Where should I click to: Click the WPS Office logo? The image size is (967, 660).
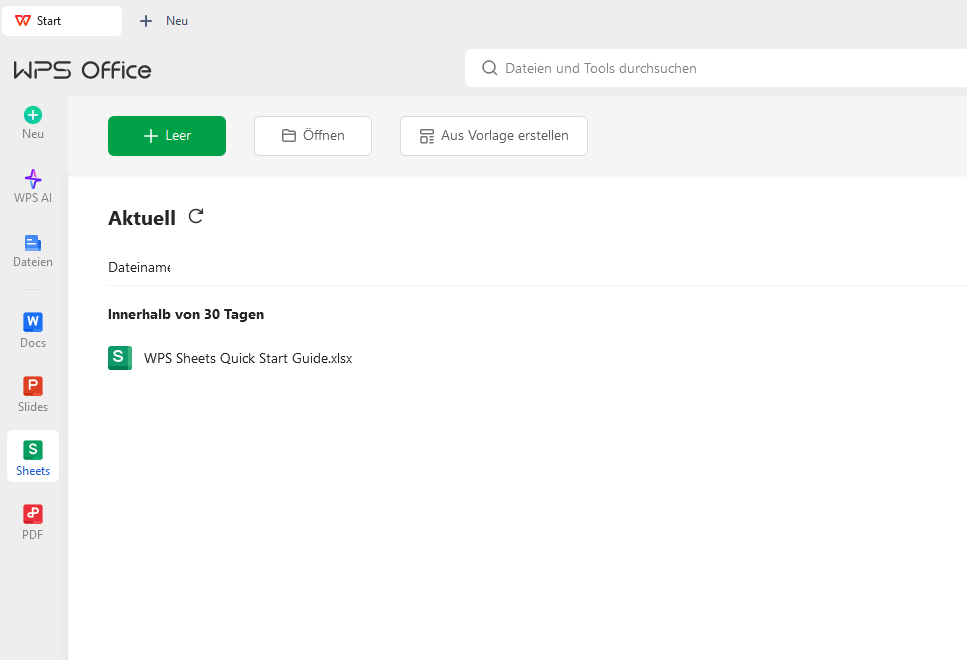coord(82,70)
